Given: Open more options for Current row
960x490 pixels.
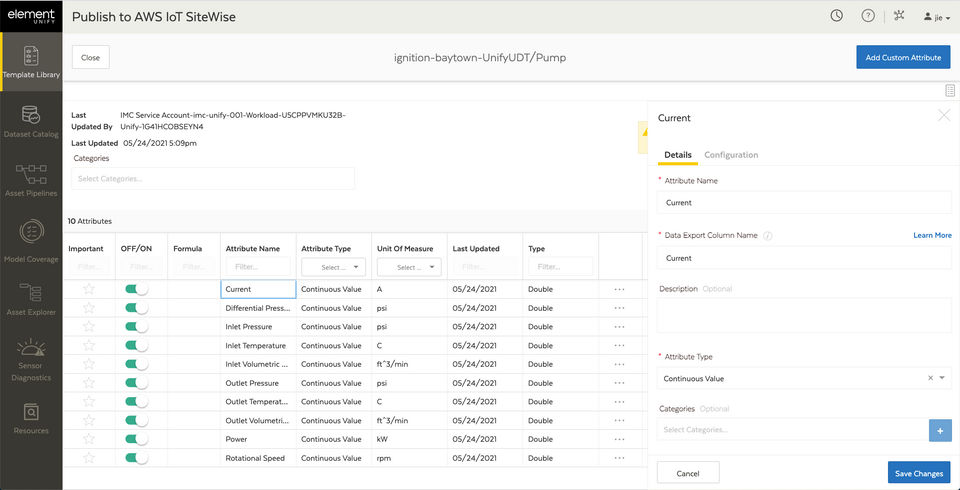Looking at the screenshot, I should coord(620,289).
